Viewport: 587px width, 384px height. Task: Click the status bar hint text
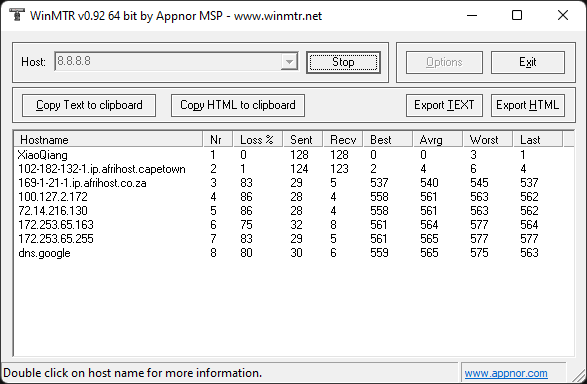point(133,373)
